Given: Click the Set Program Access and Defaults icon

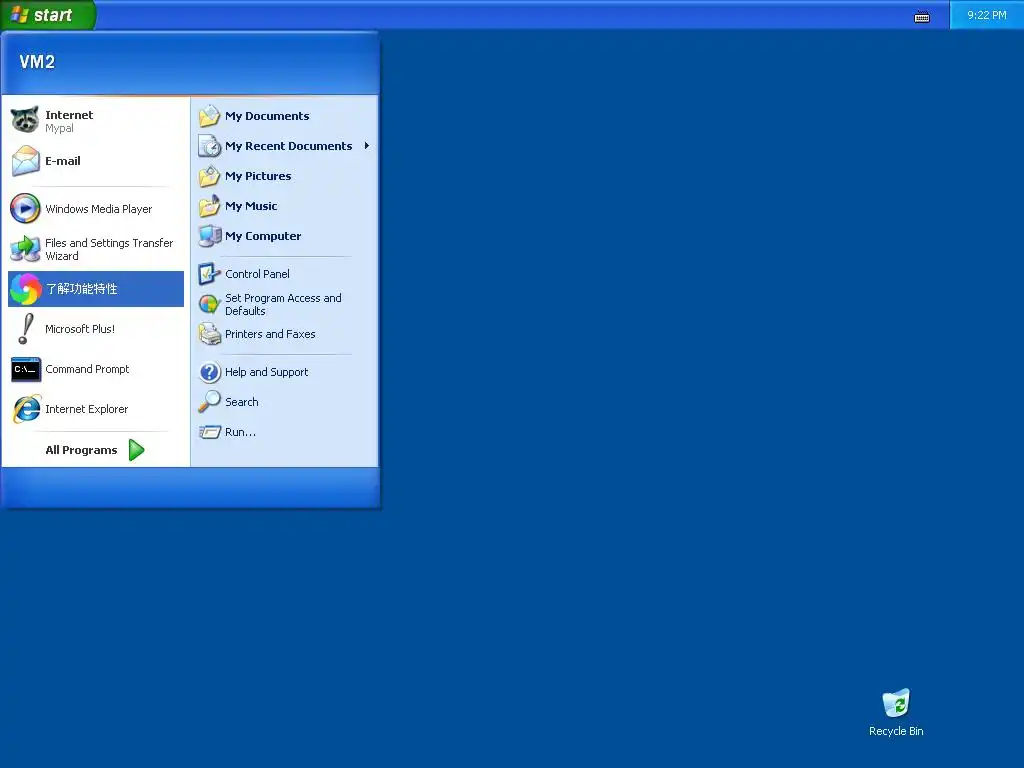Looking at the screenshot, I should pyautogui.click(x=209, y=304).
